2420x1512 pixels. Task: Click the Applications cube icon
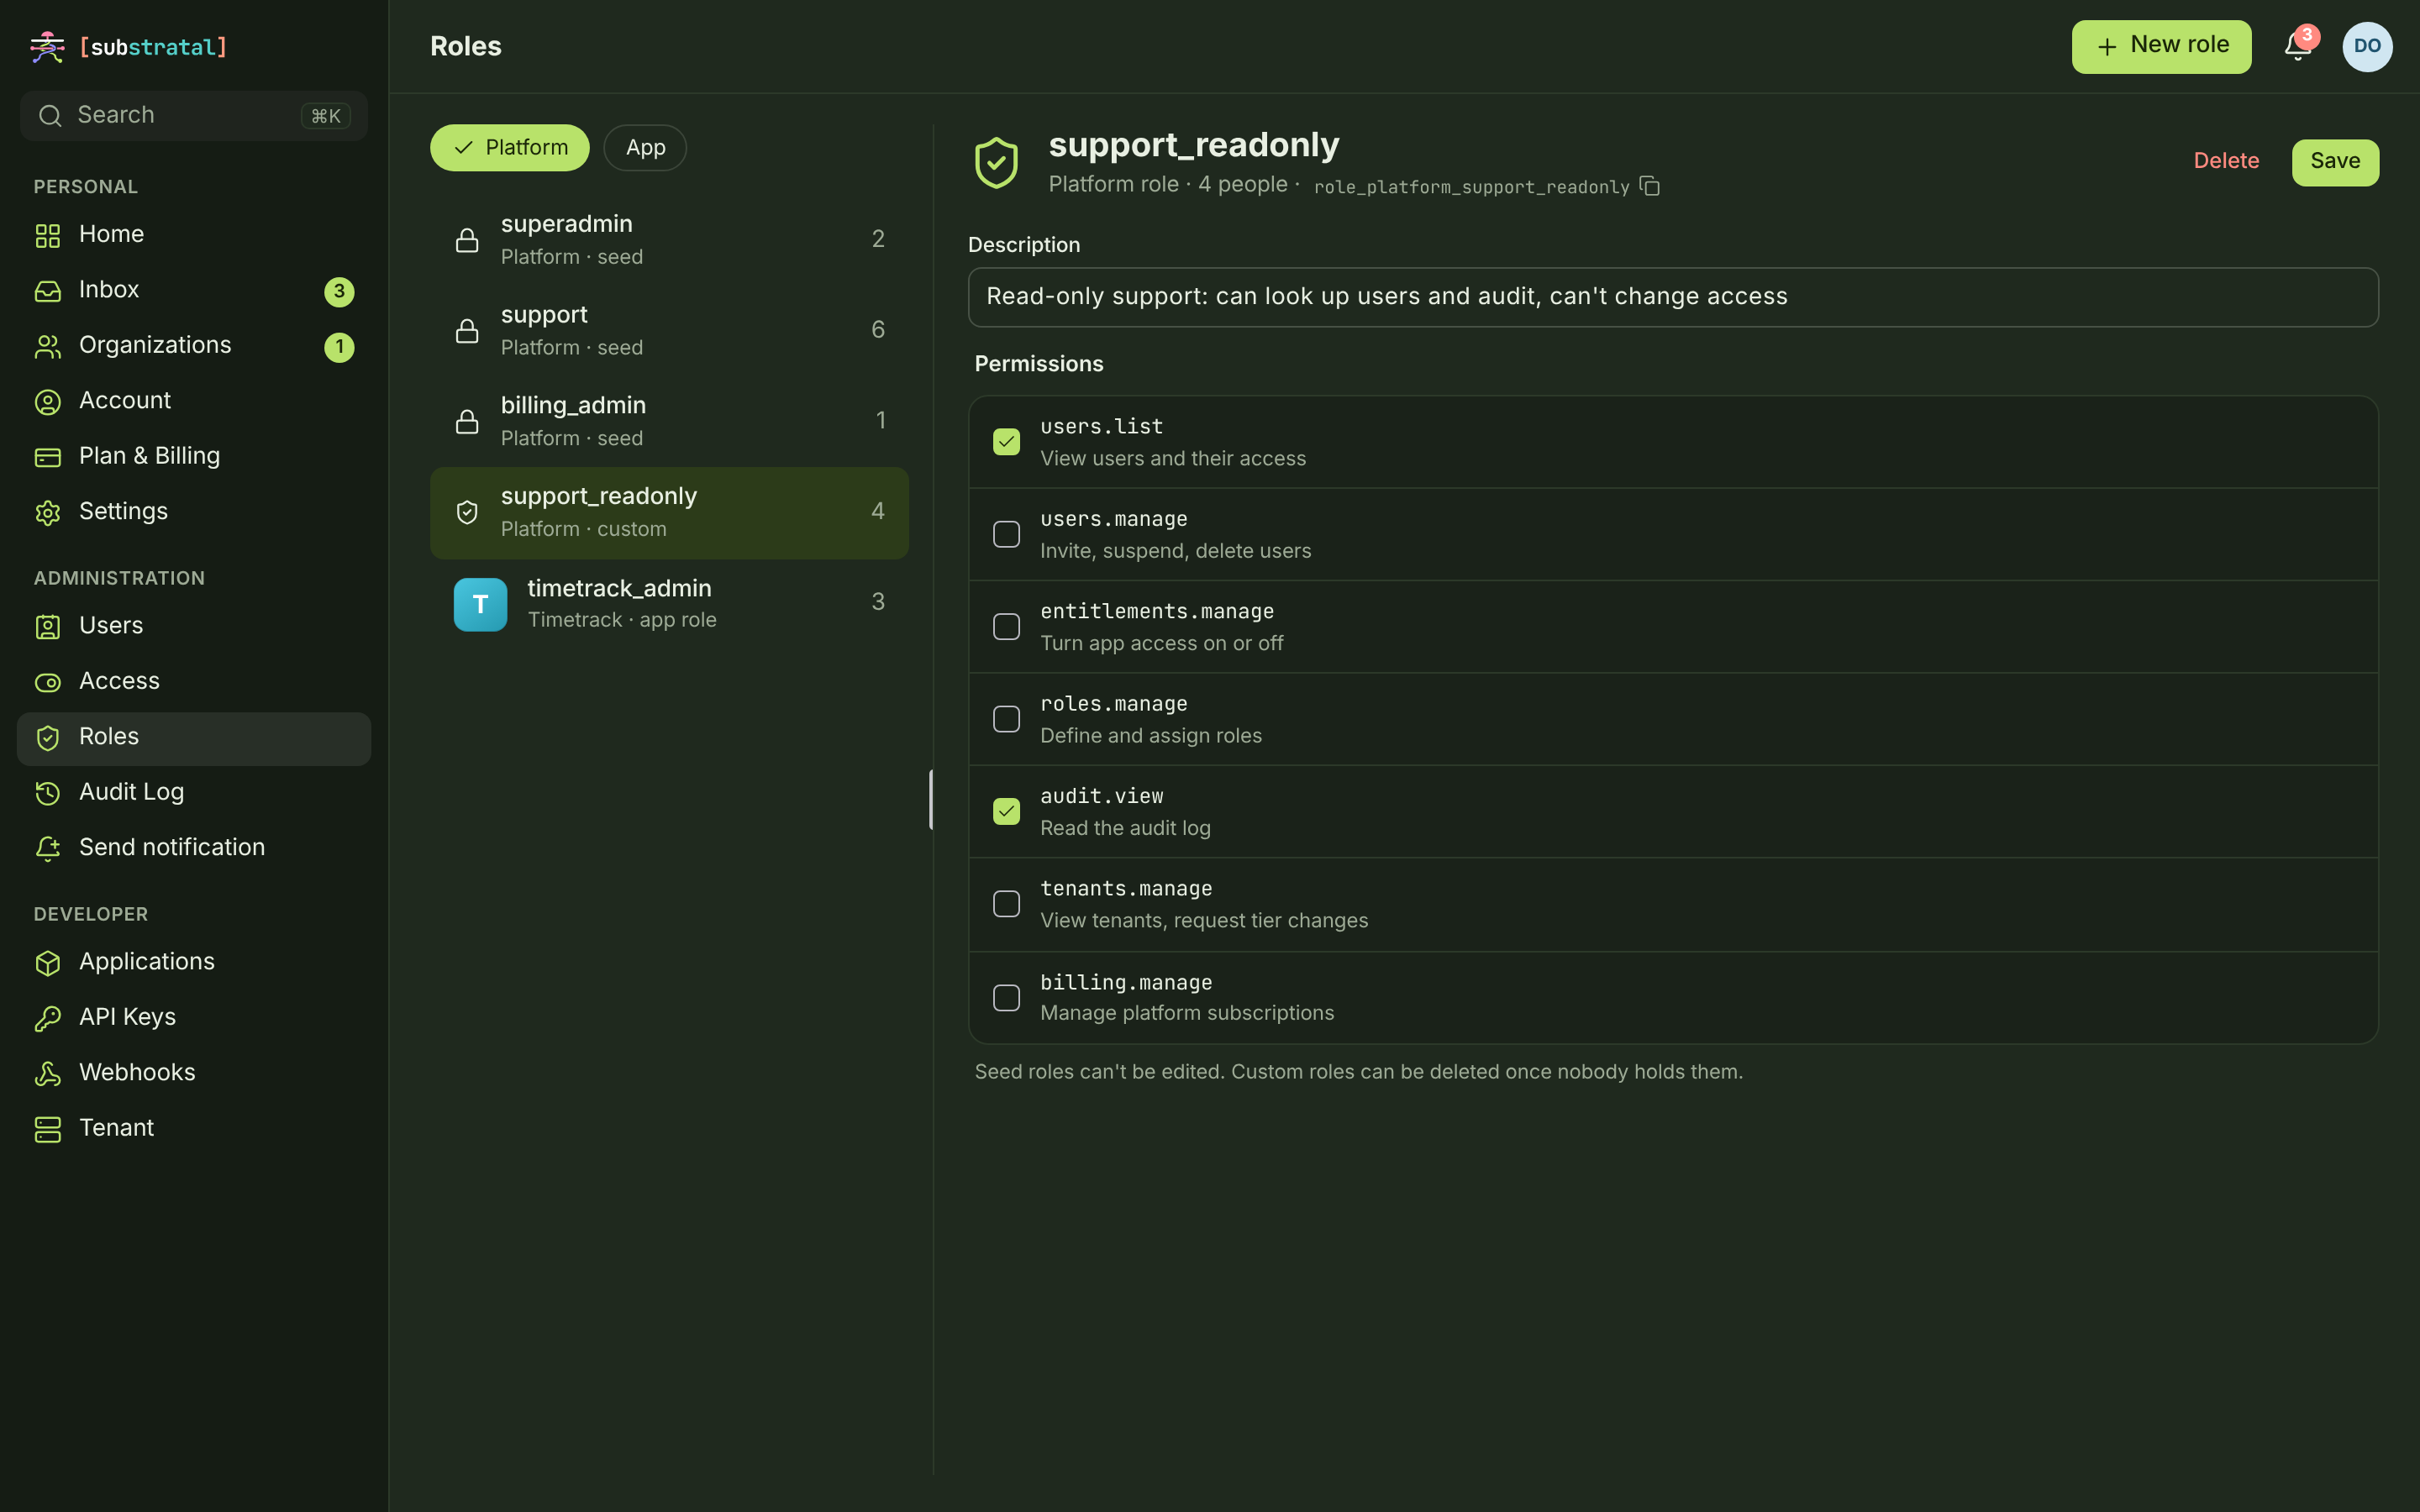click(48, 963)
